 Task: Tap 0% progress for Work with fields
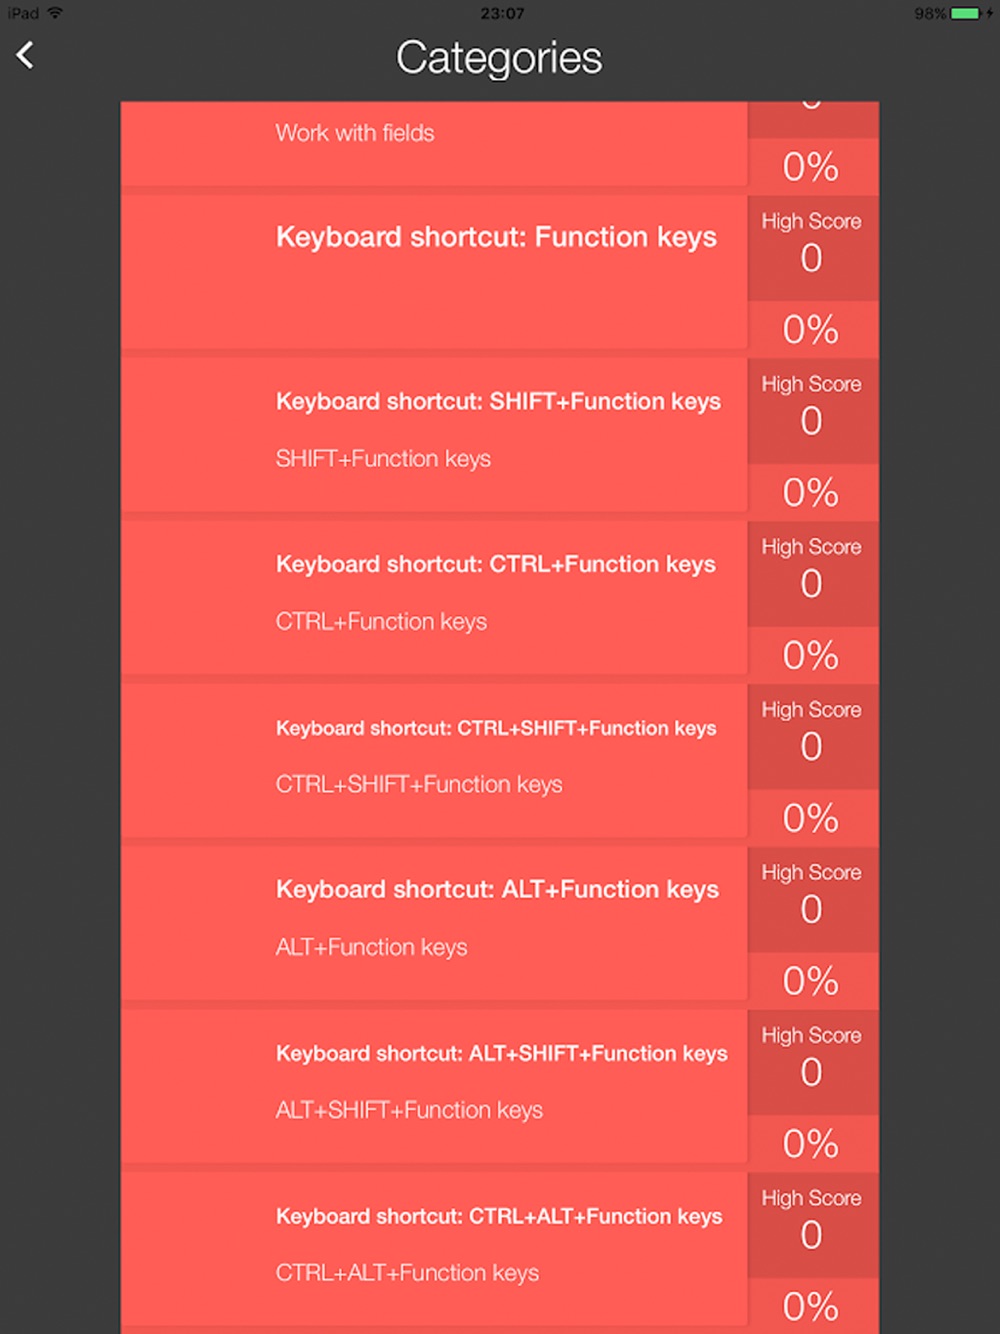pyautogui.click(x=813, y=167)
